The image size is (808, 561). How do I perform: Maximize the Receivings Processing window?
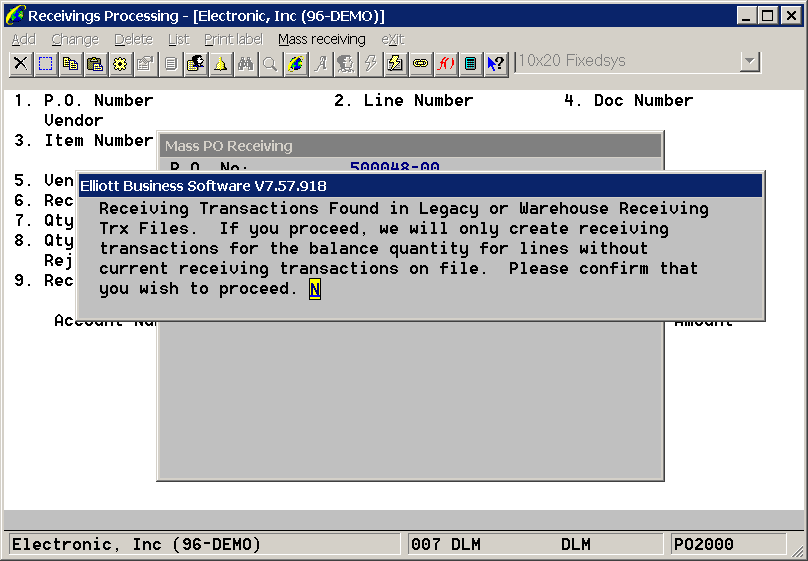[768, 15]
